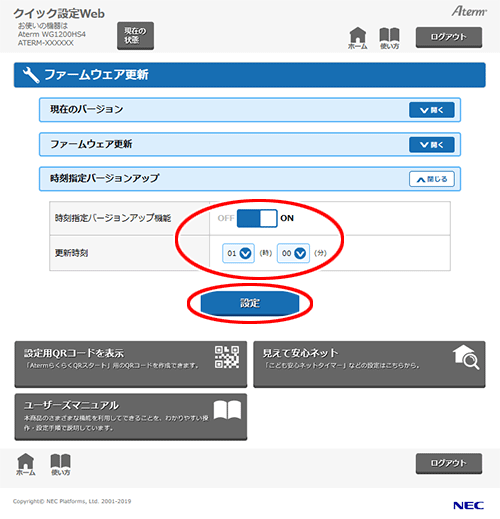The height and width of the screenshot is (519, 500).
Task: Open the 設定用QRコードを表示 panel
Action: [x=131, y=364]
